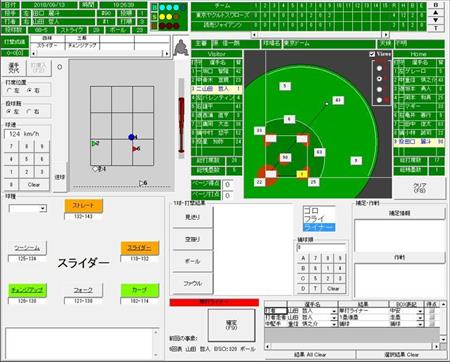This screenshot has width=450, height=362.
Task: Click the vertical bat gauge slider
Action: pos(181,118)
